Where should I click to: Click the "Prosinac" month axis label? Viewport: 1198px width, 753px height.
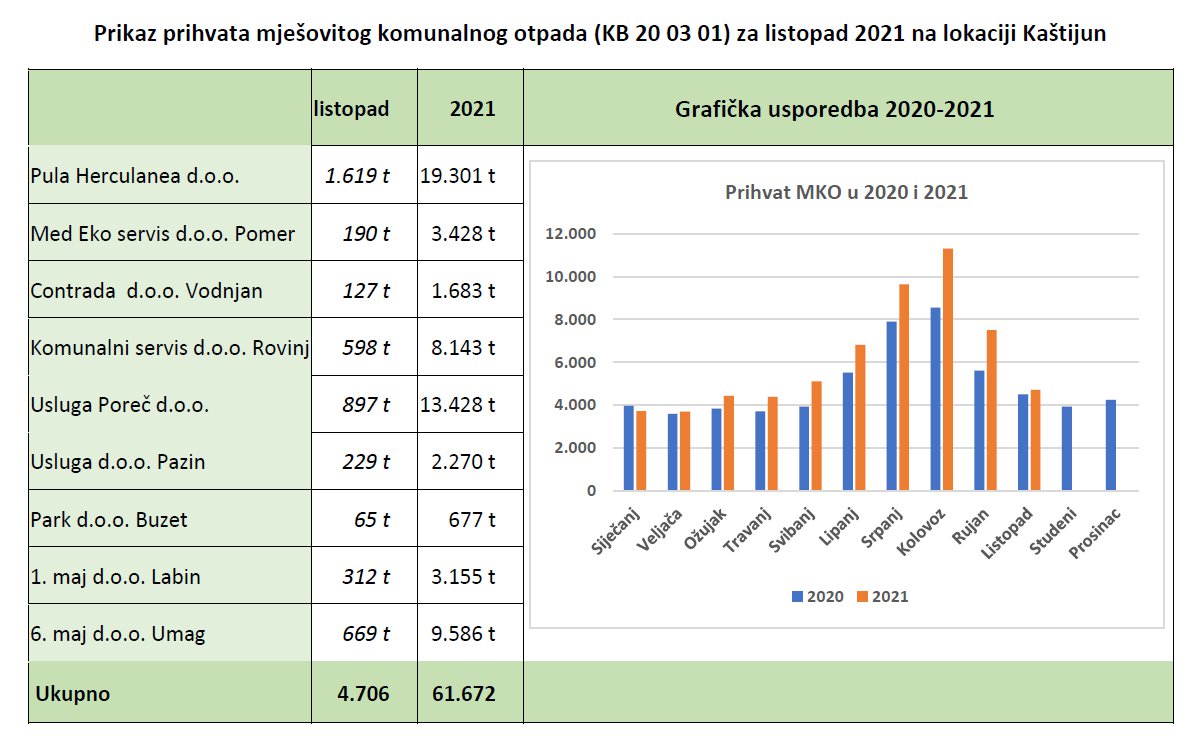pos(1095,533)
